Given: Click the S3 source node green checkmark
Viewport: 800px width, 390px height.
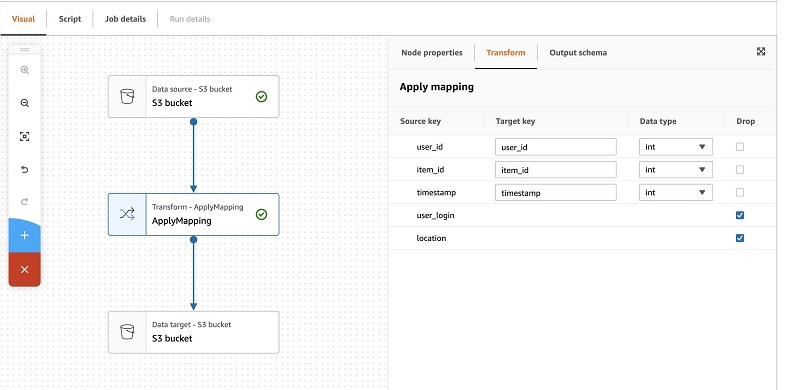Looking at the screenshot, I should tap(261, 96).
